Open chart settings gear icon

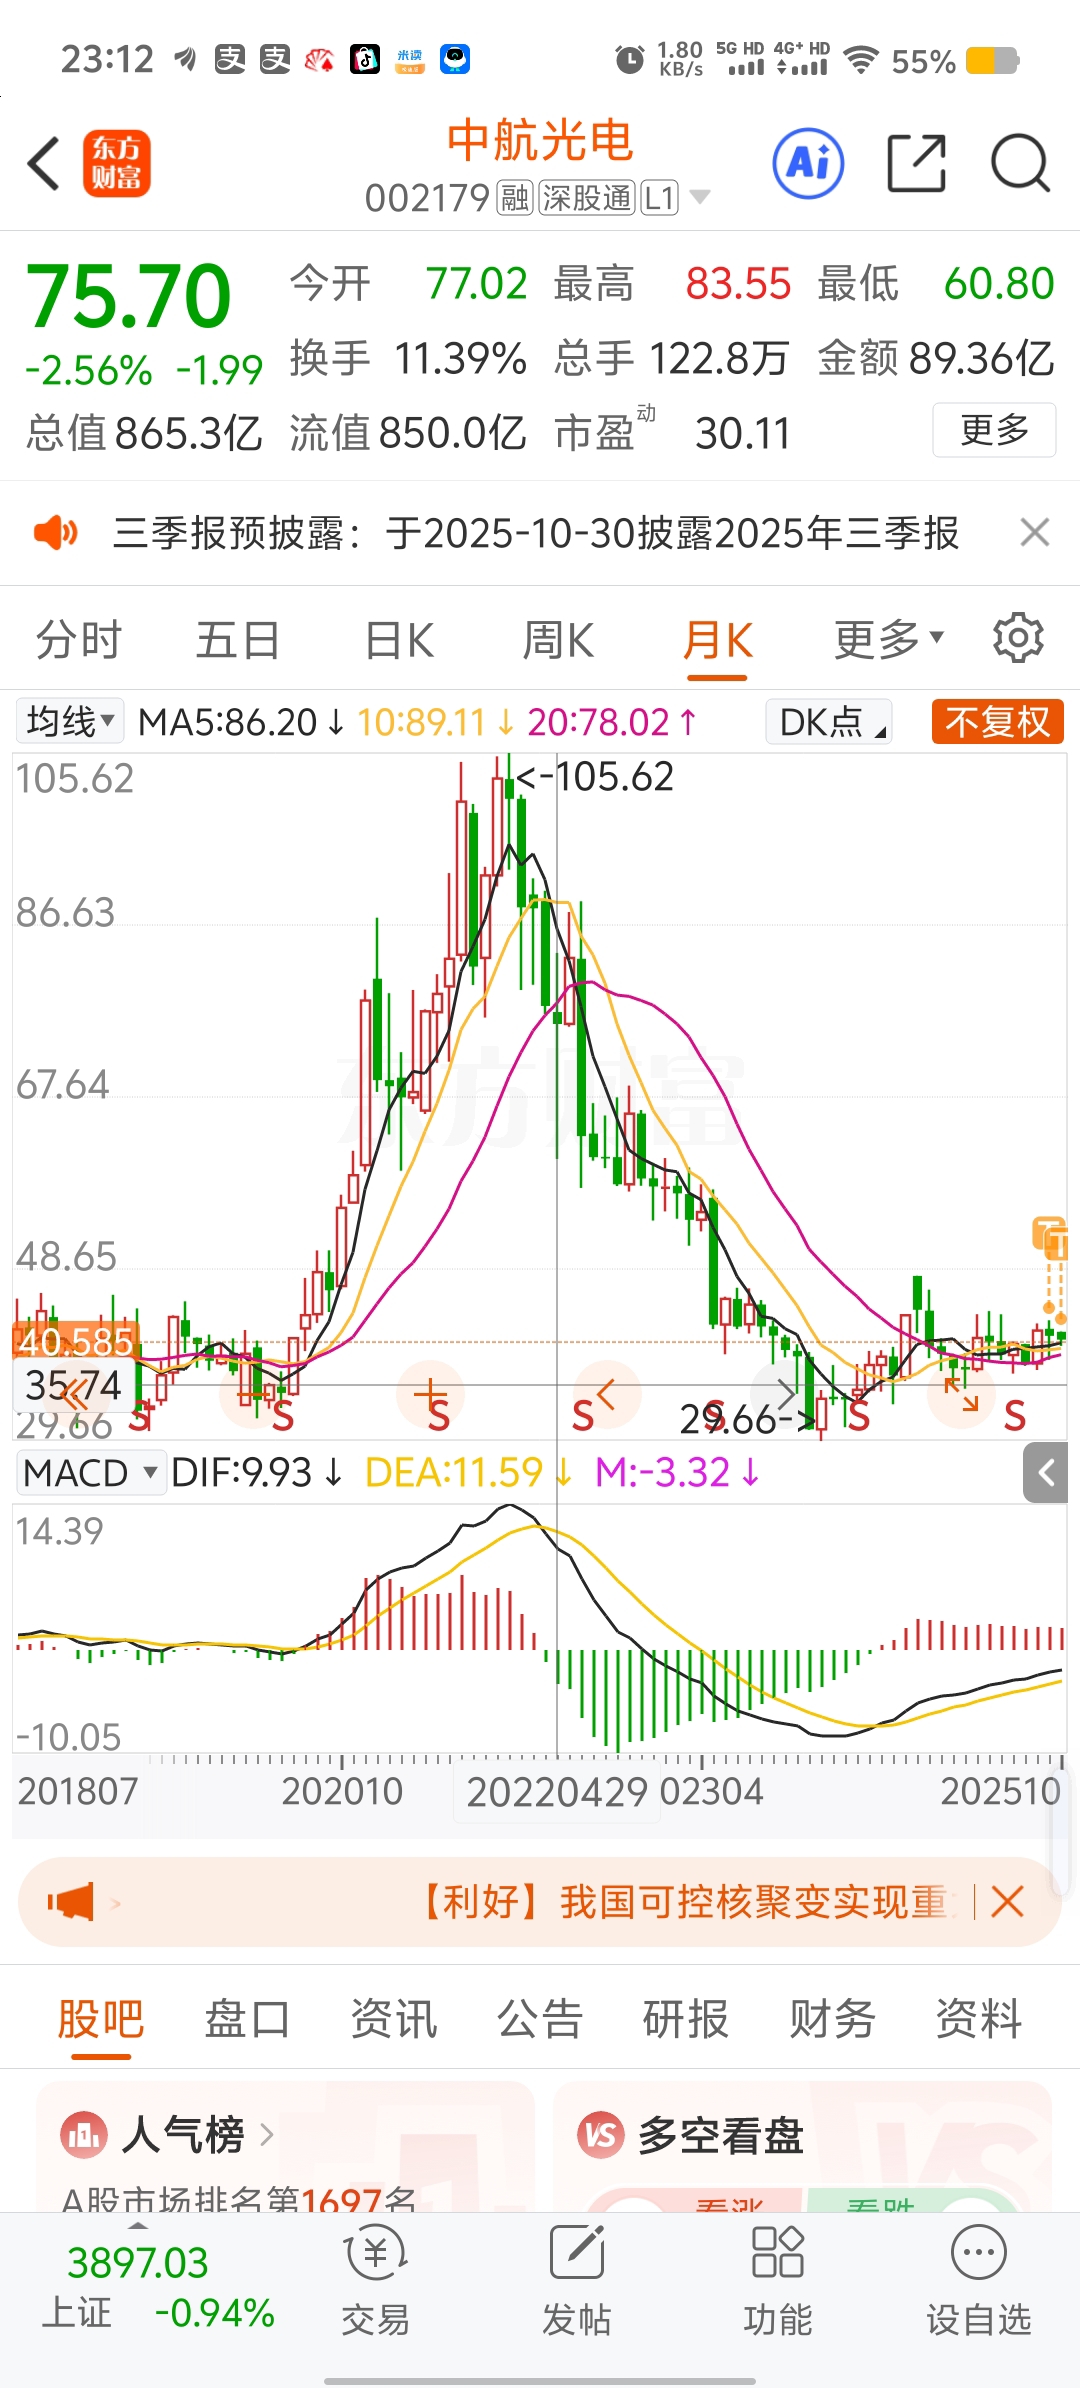coord(1018,638)
